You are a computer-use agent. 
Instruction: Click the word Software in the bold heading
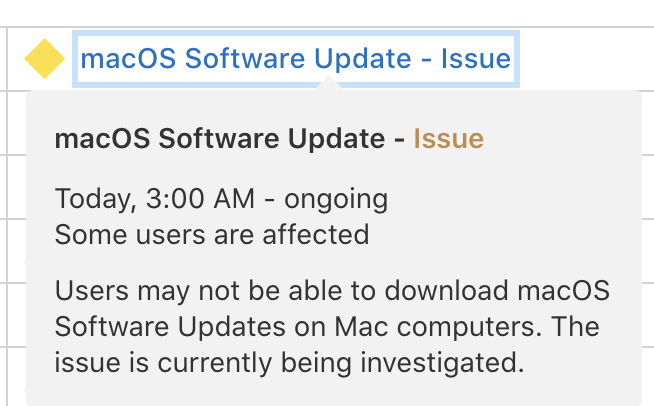(219, 139)
